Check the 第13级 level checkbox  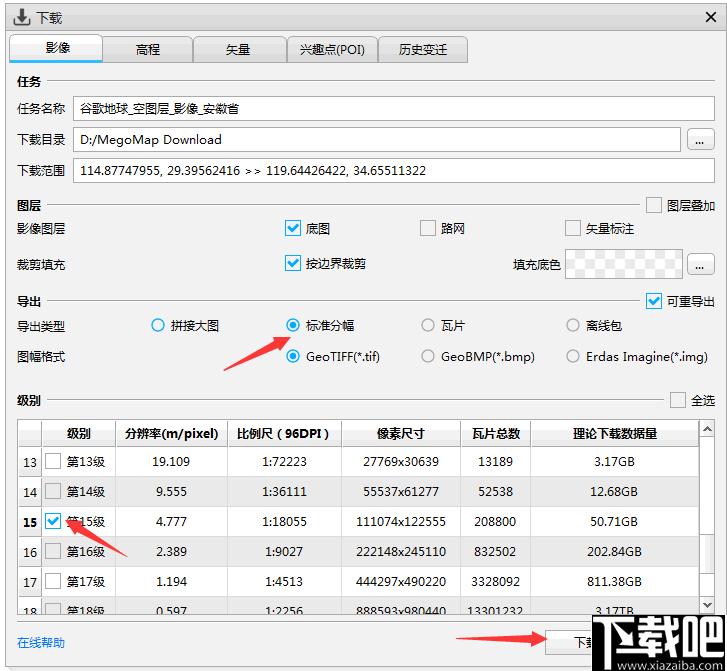pyautogui.click(x=53, y=461)
